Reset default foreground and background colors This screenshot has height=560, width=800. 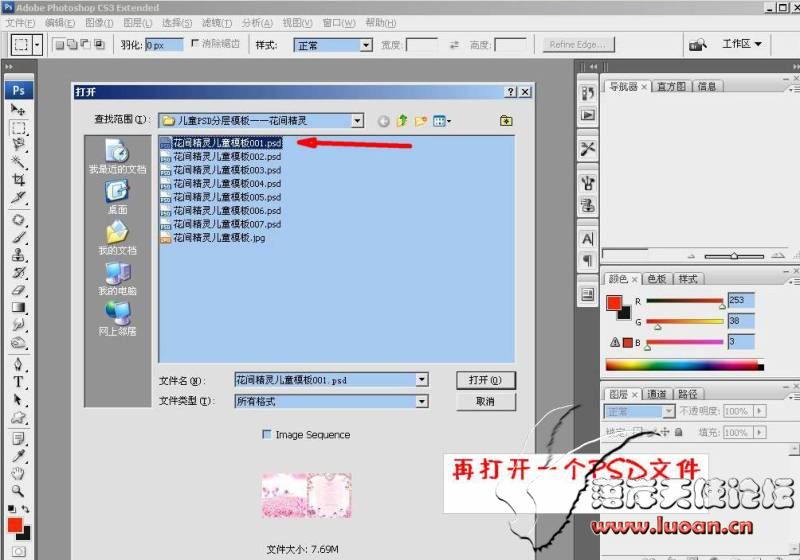[x=11, y=509]
